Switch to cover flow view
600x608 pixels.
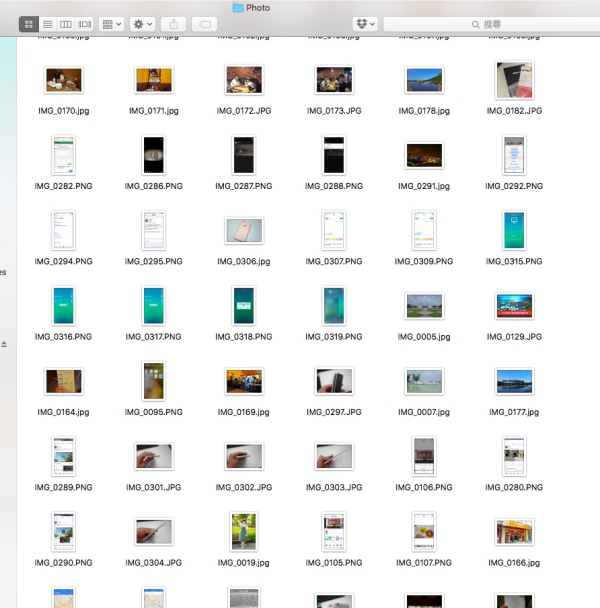coord(85,24)
